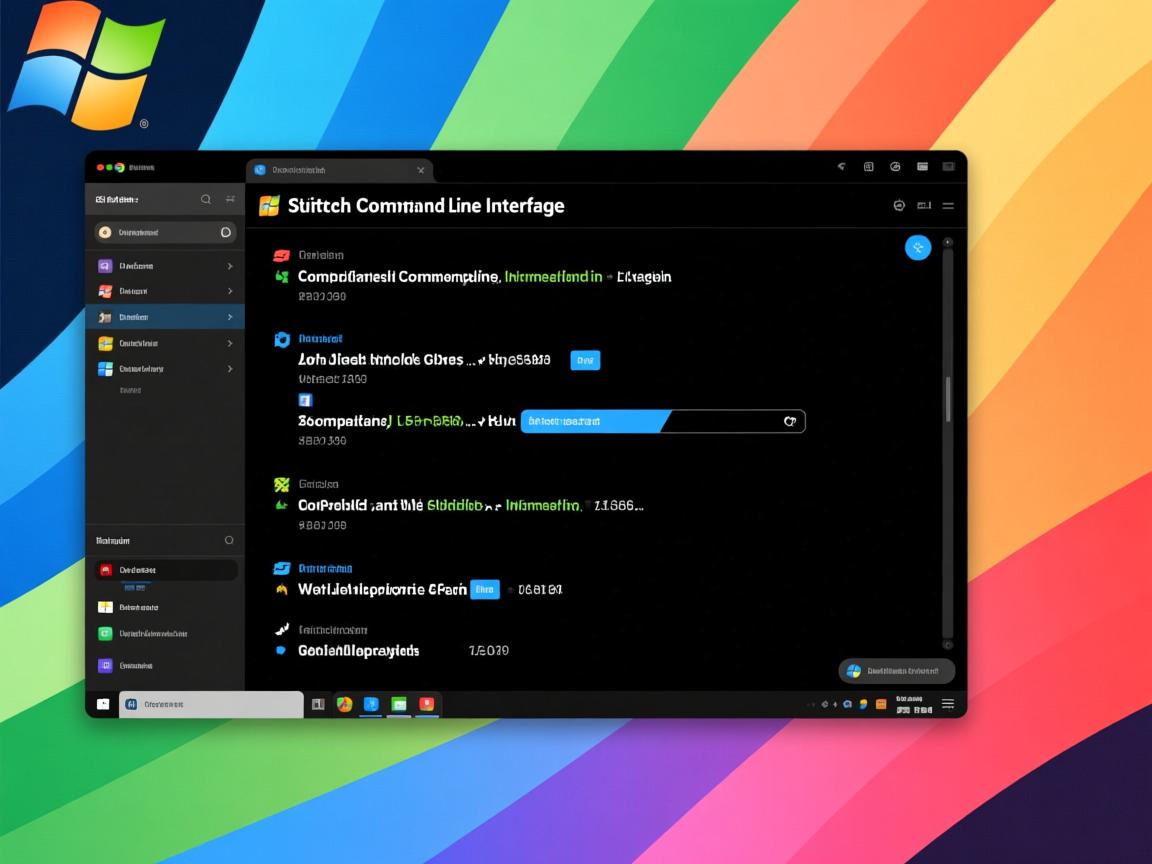
Task: Click the red app icon in bottom taskbar
Action: coord(427,704)
